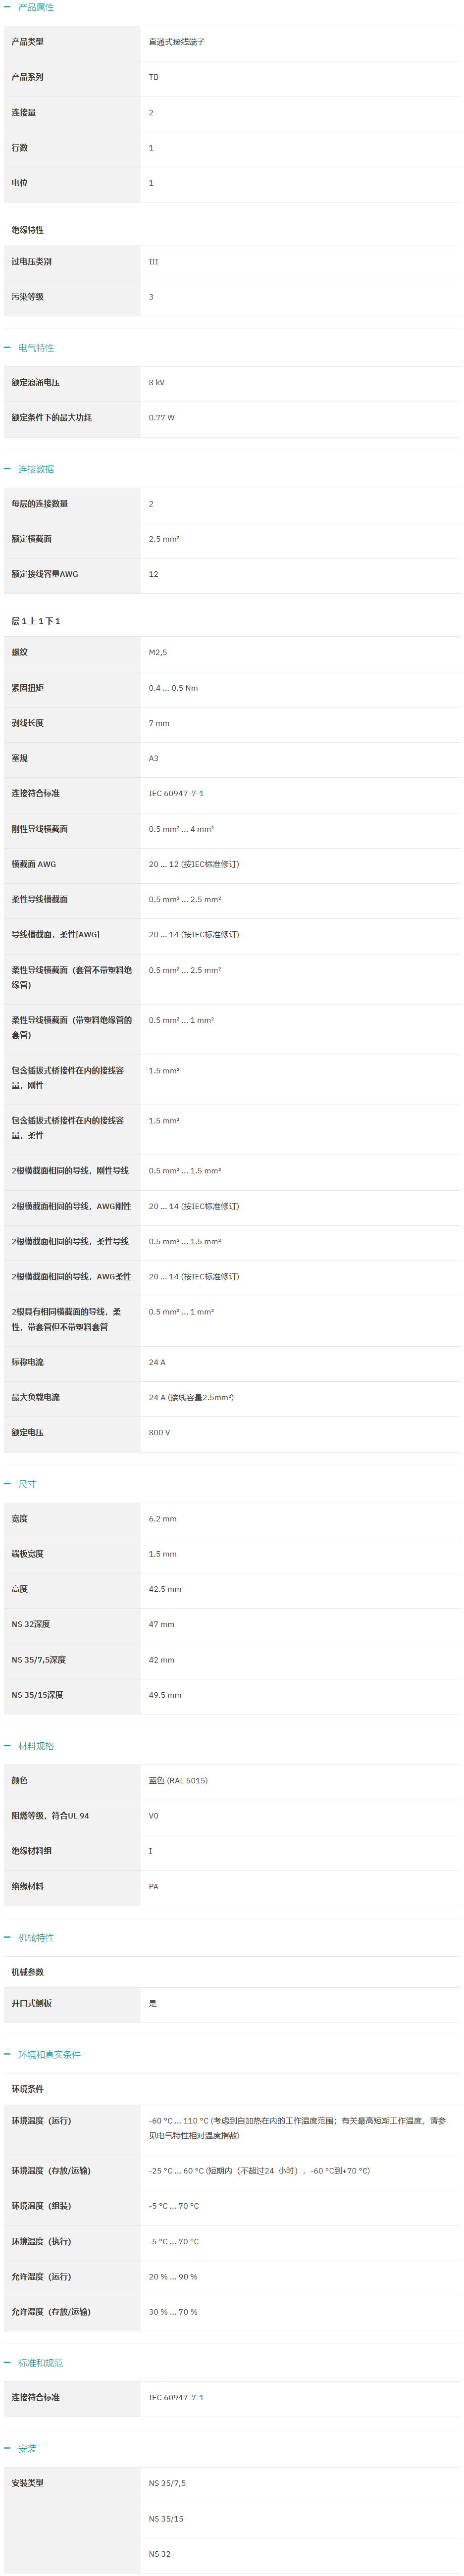The image size is (464, 2576).
Task: Select the 产品类型 label
Action: [28, 42]
